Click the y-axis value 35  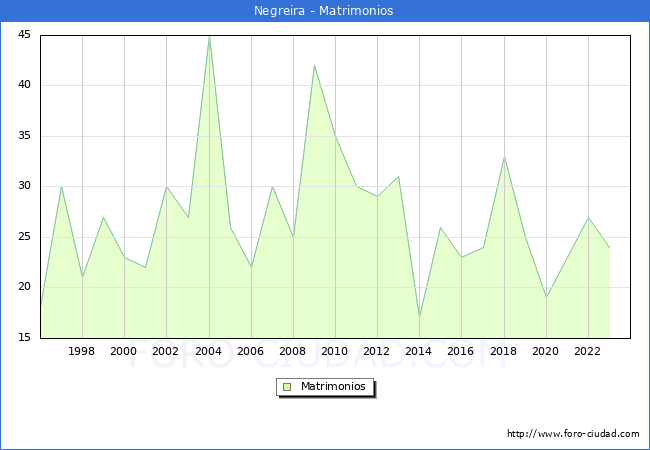24,135
